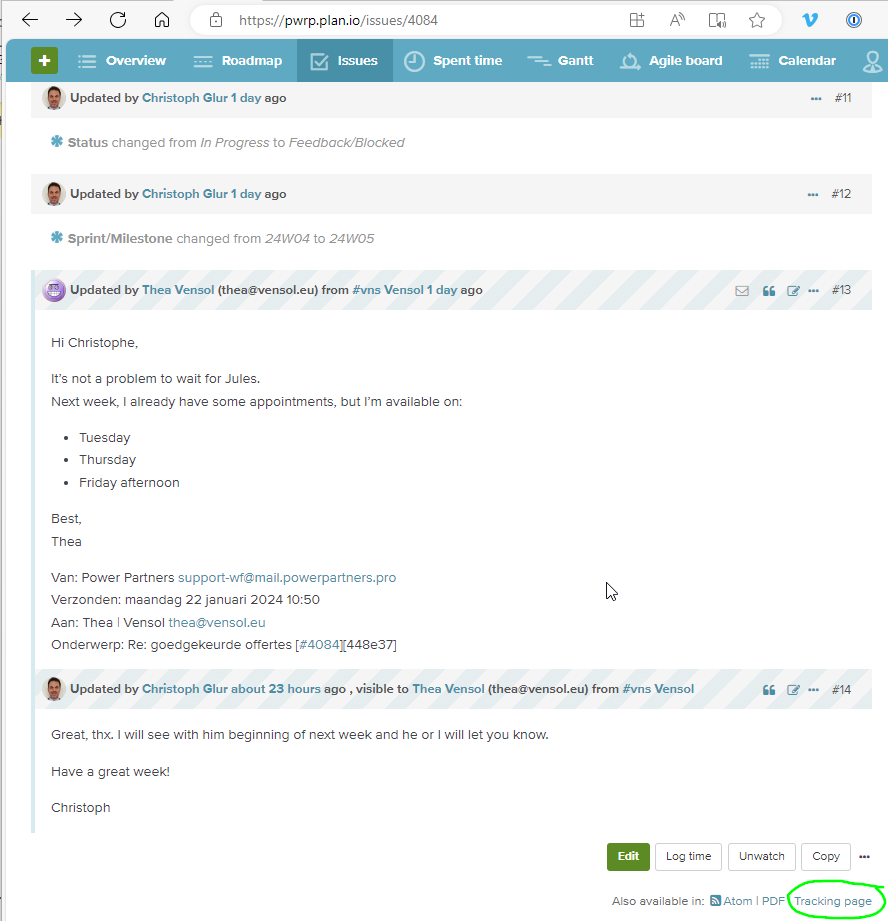Image resolution: width=888 pixels, height=921 pixels.
Task: Click Thea Vensol's purple avatar on note #13
Action: tap(54, 290)
